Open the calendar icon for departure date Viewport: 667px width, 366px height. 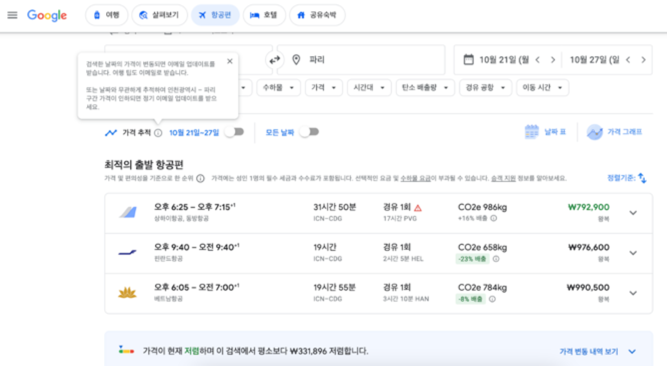pos(468,60)
